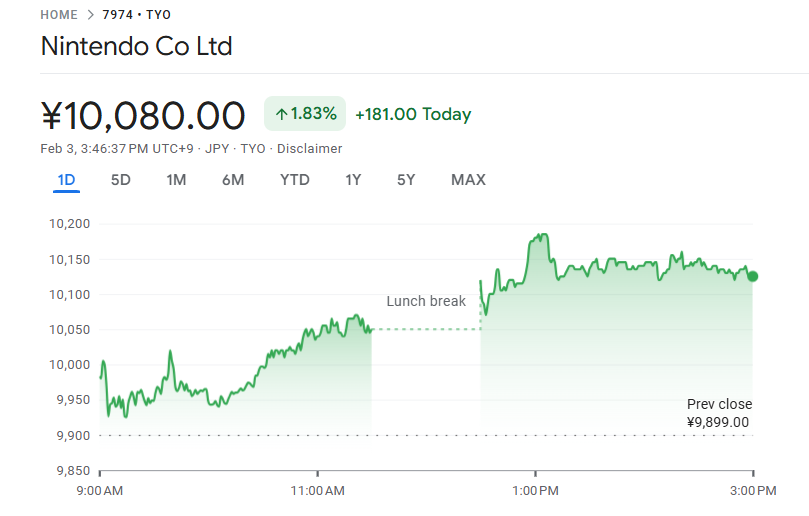Click the green up-arrow percent badge
This screenshot has width=809, height=516.
[305, 114]
